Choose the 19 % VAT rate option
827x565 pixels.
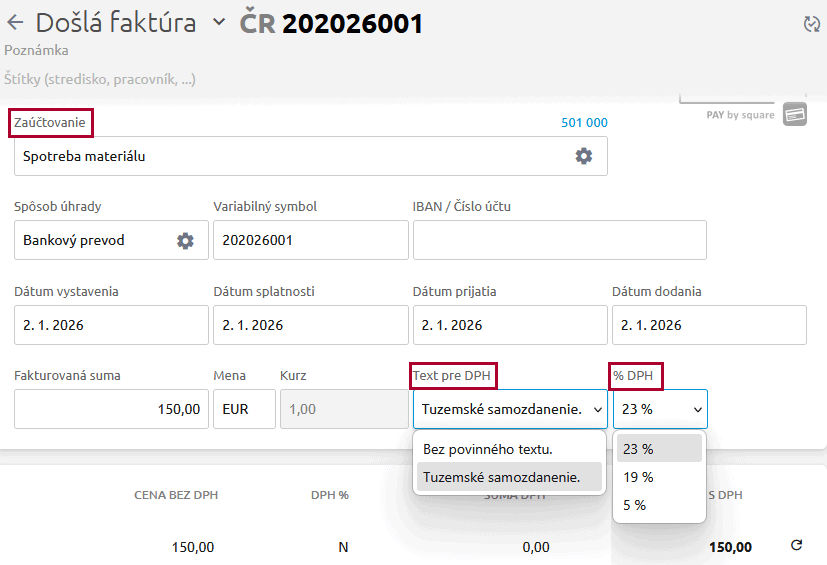(638, 477)
